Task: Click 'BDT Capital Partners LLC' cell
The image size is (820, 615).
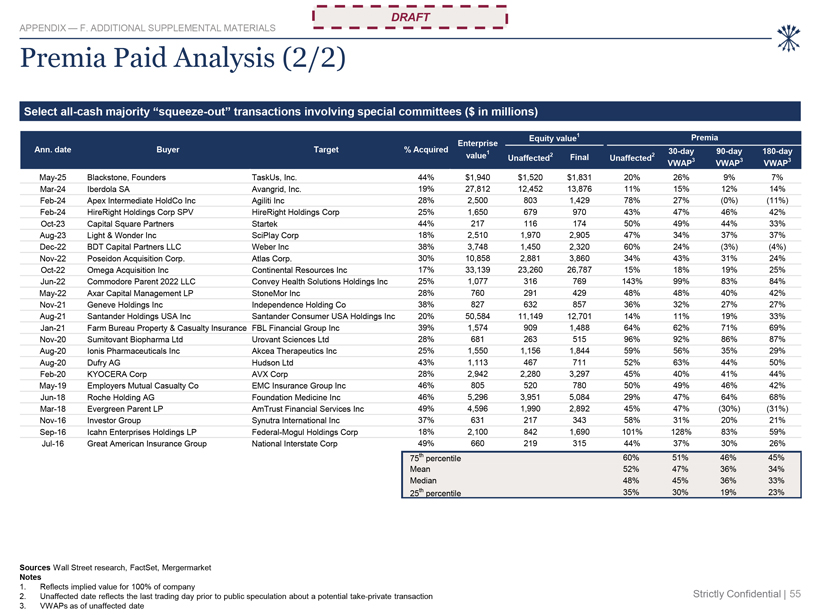Action: pos(134,247)
